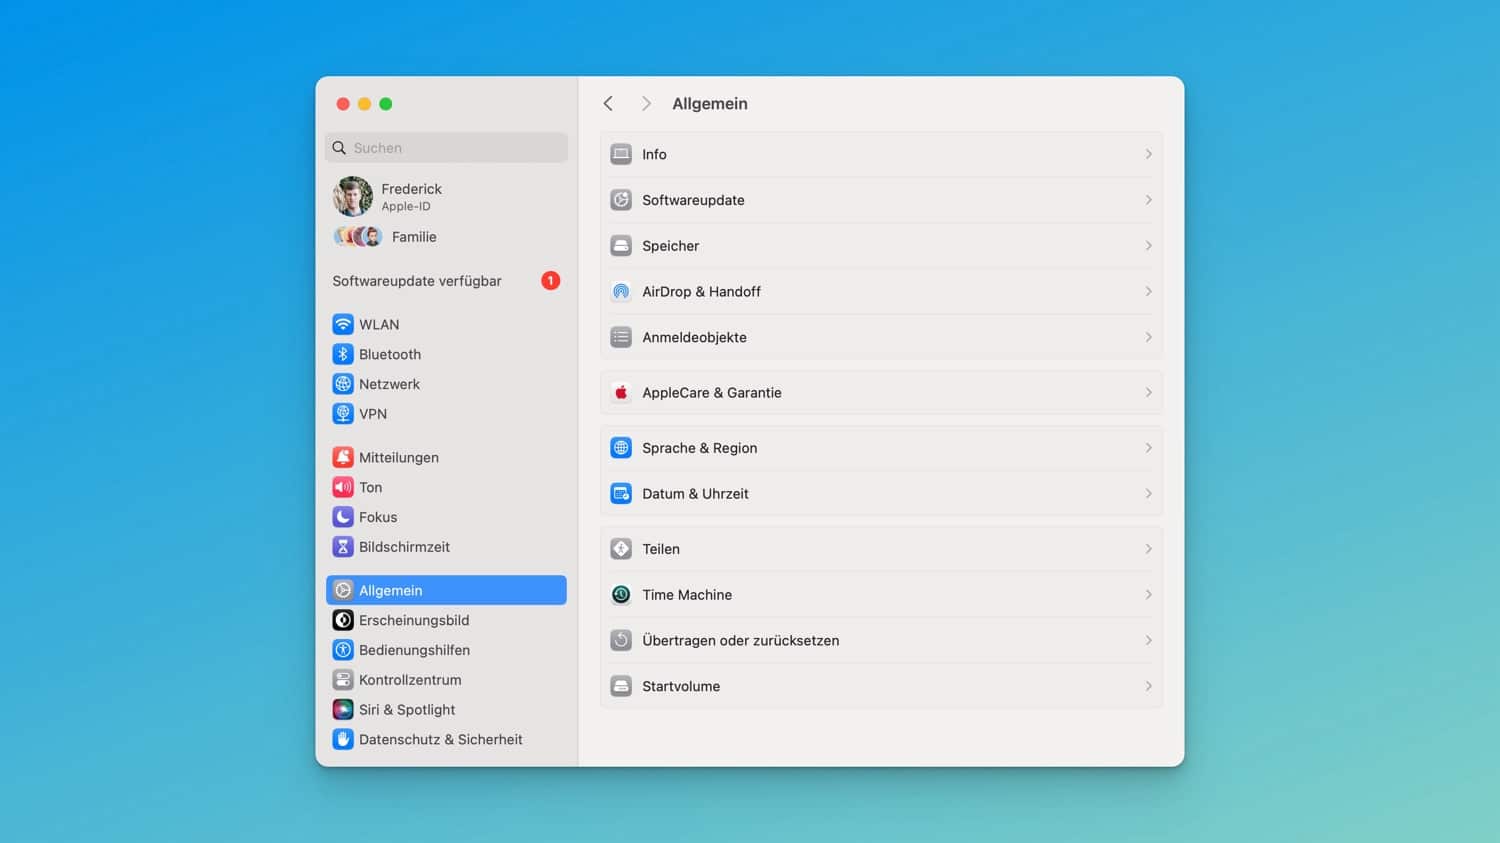Click the Datum & Uhrzeit icon
This screenshot has width=1500, height=843.
pyautogui.click(x=621, y=494)
